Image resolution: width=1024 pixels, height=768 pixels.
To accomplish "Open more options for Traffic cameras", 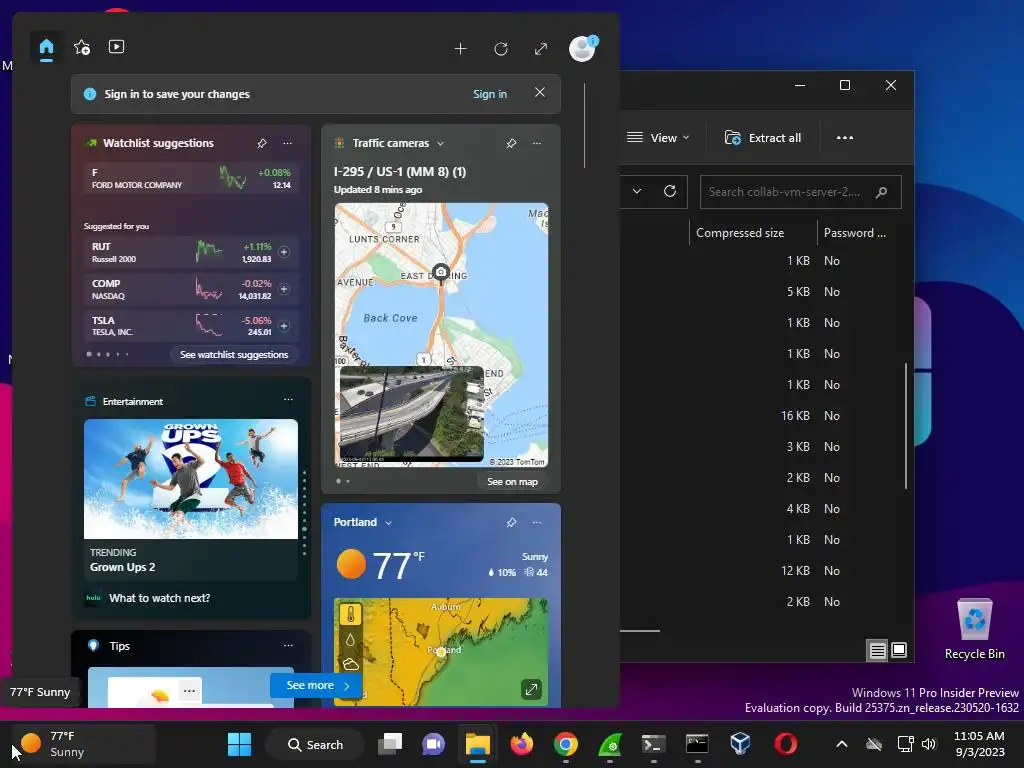I will pyautogui.click(x=537, y=143).
